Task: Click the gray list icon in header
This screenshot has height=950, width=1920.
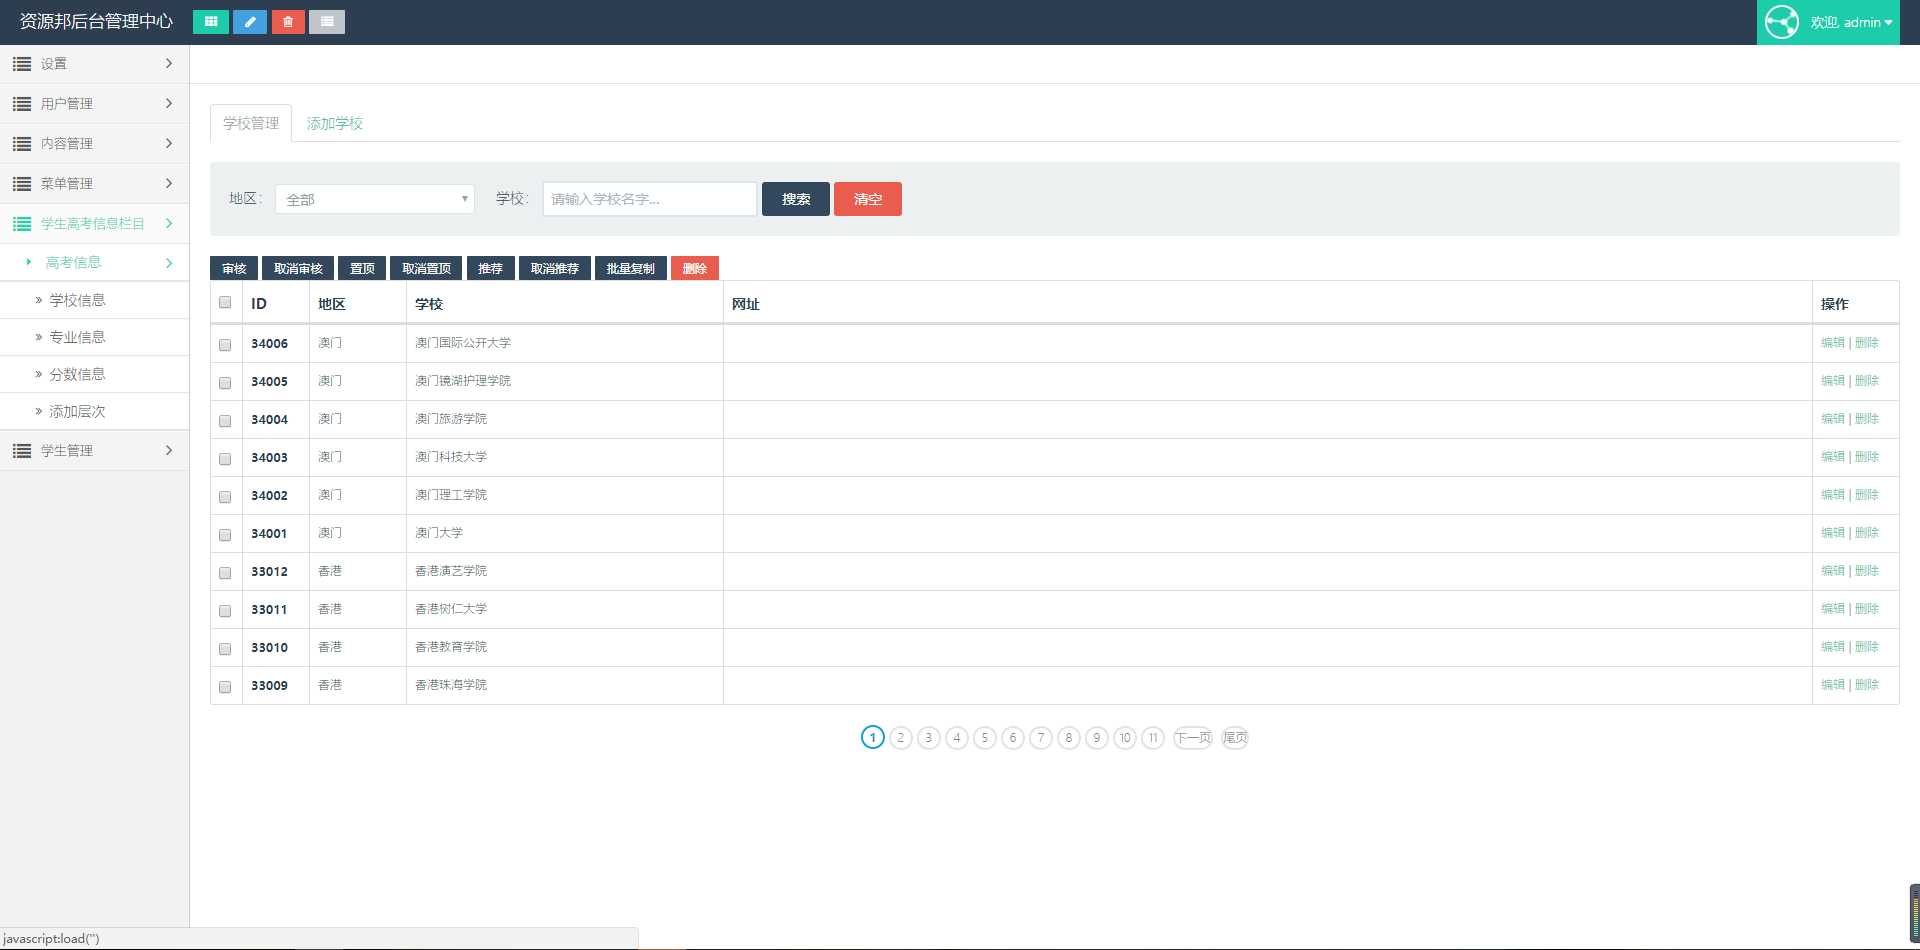Action: click(x=327, y=22)
